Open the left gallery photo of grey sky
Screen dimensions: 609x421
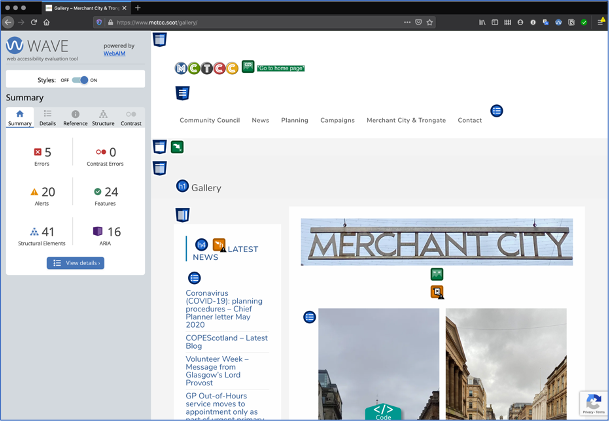[x=379, y=364]
